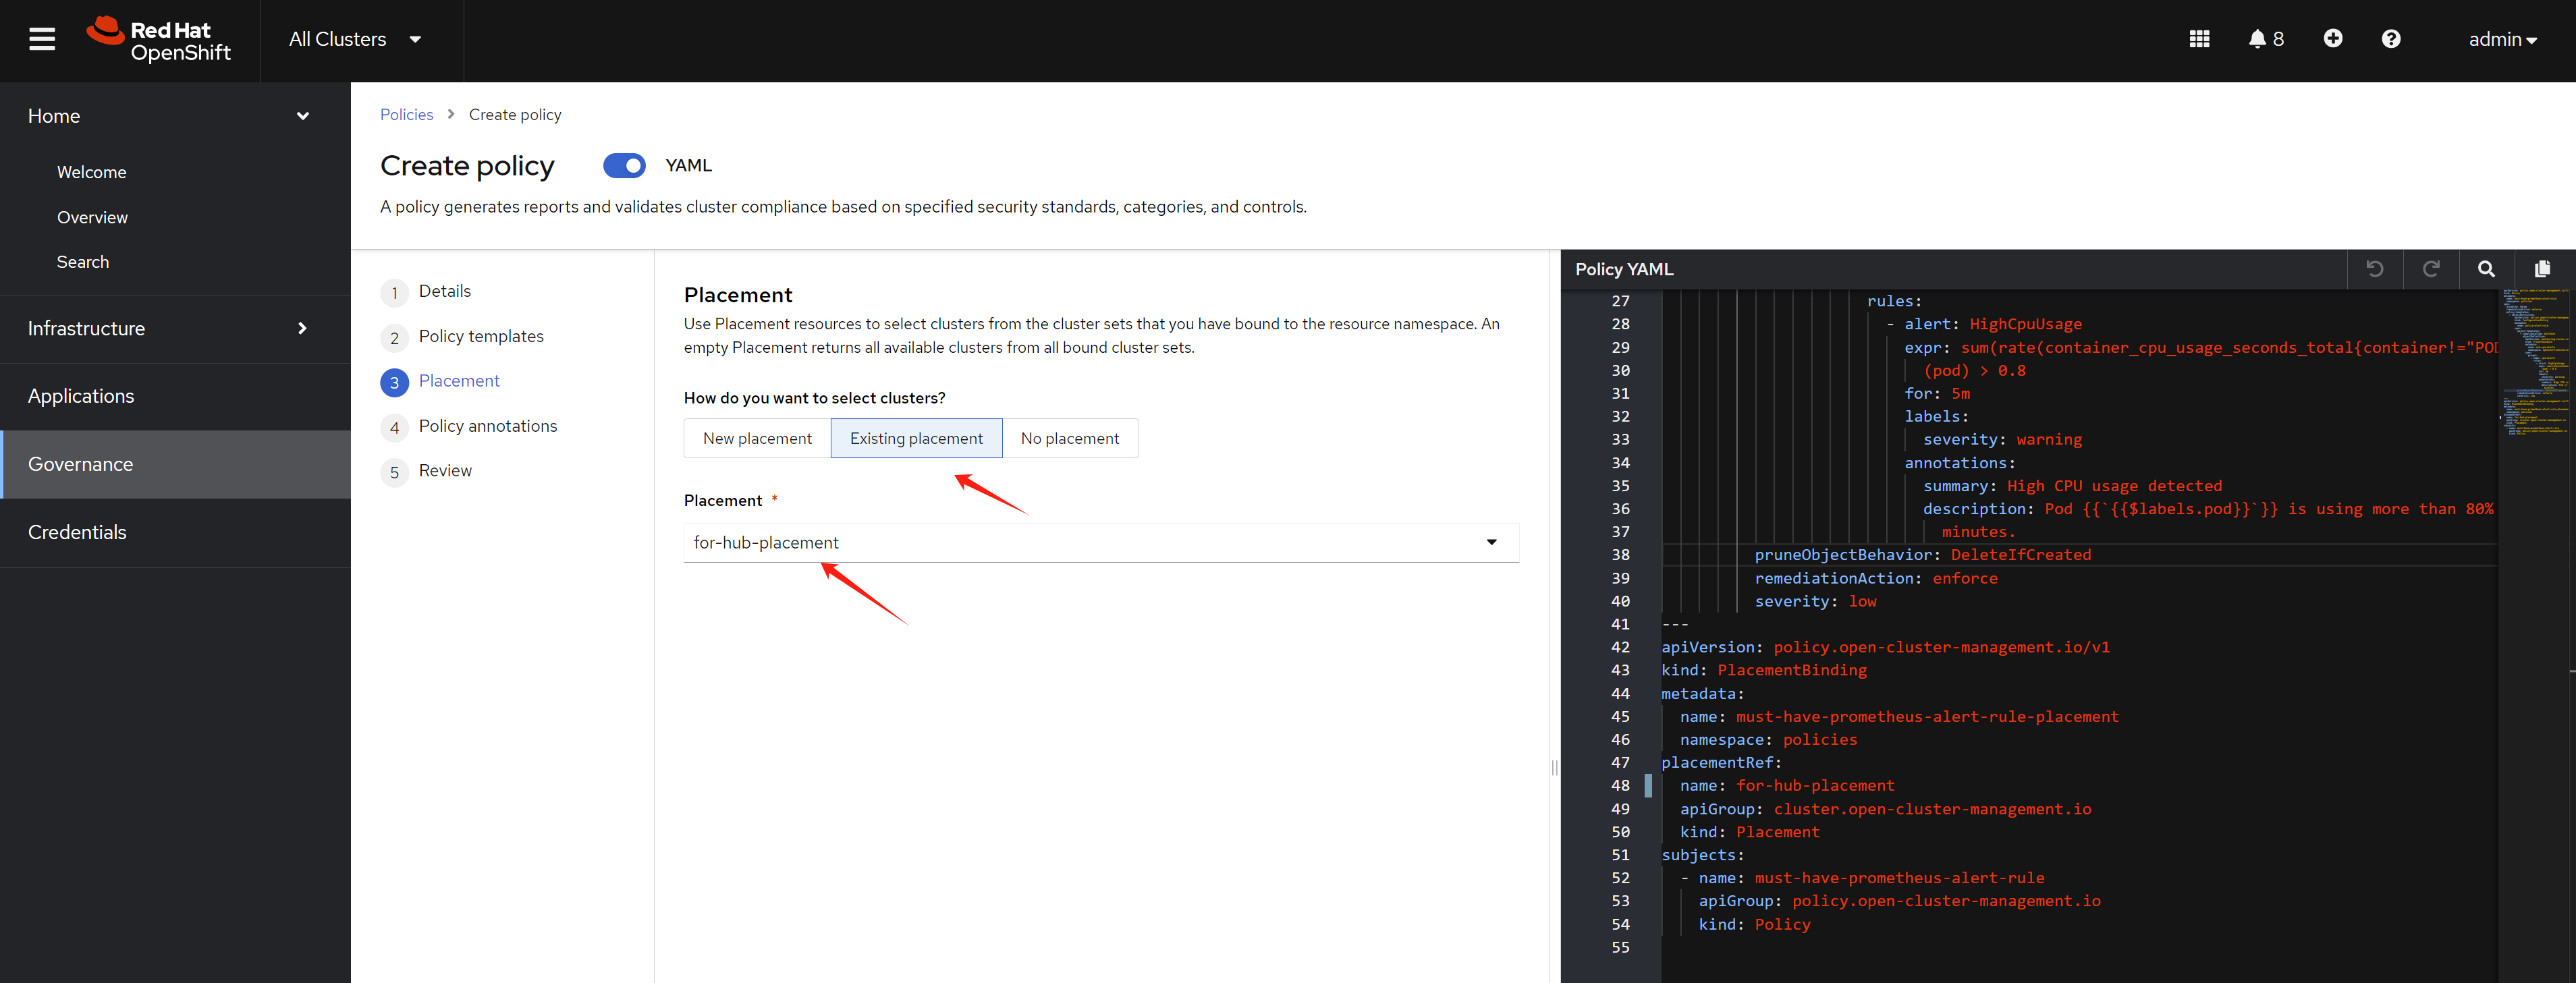
Task: Open the hamburger navigation menu
Action: pos(42,39)
